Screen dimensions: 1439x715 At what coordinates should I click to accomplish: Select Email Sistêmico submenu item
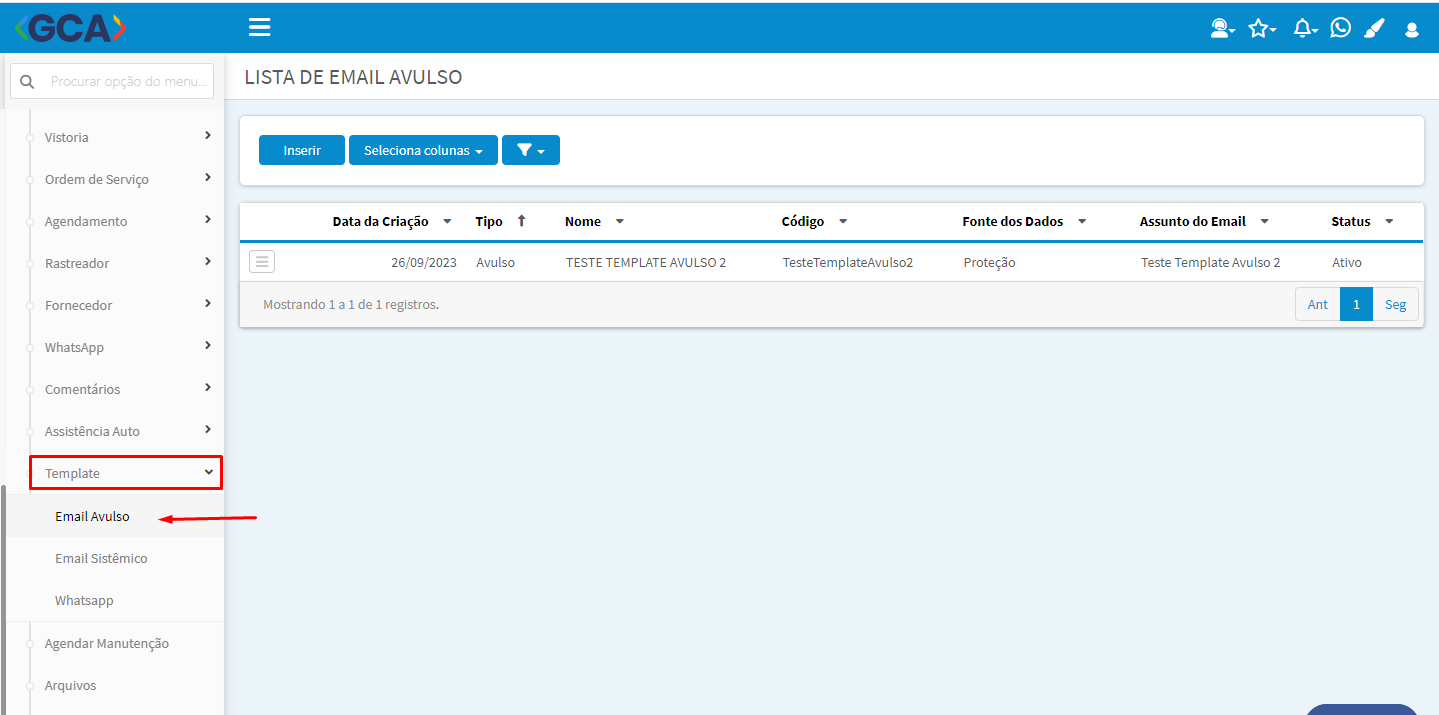tap(101, 559)
